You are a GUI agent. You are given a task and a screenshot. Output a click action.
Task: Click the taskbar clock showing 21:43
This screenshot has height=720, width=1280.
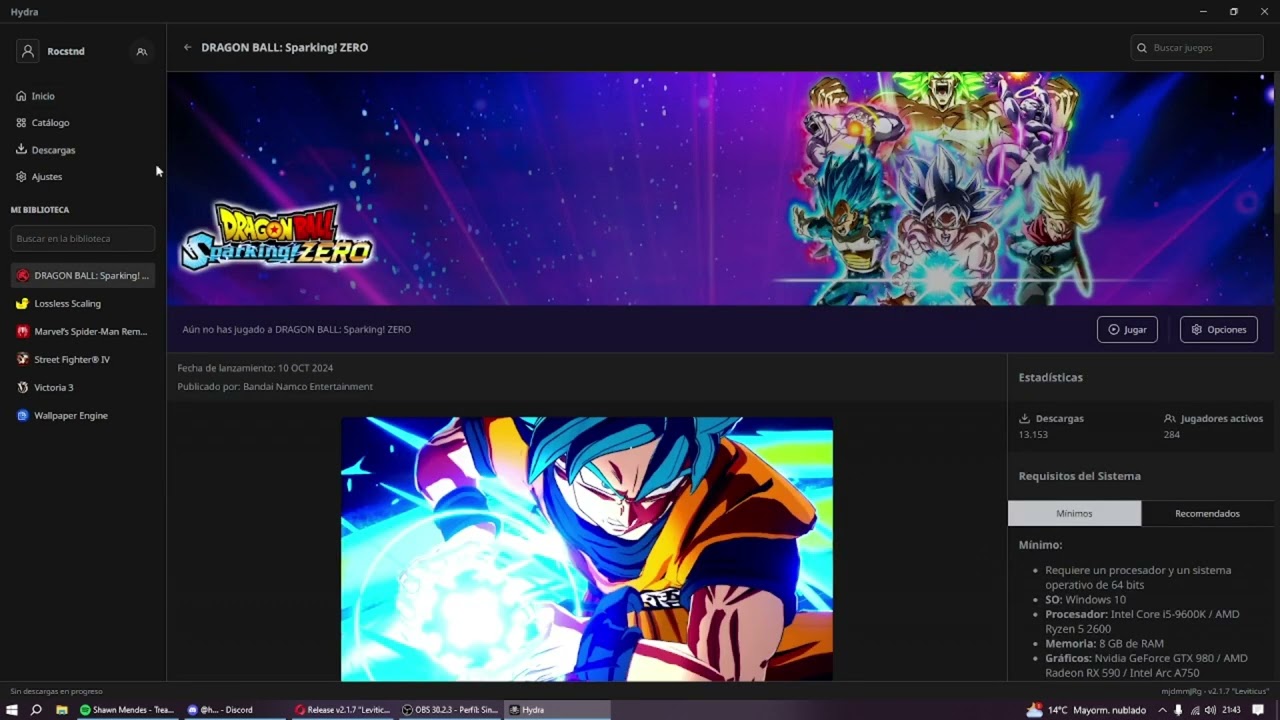1231,710
